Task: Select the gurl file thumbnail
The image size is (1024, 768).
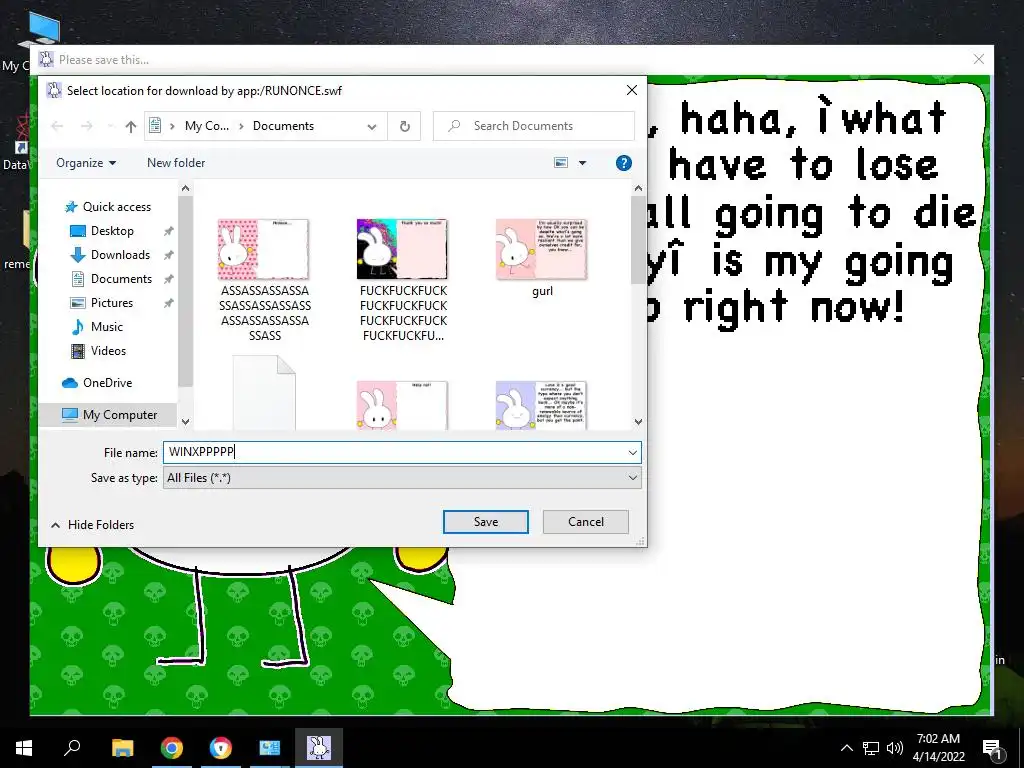Action: [x=541, y=249]
